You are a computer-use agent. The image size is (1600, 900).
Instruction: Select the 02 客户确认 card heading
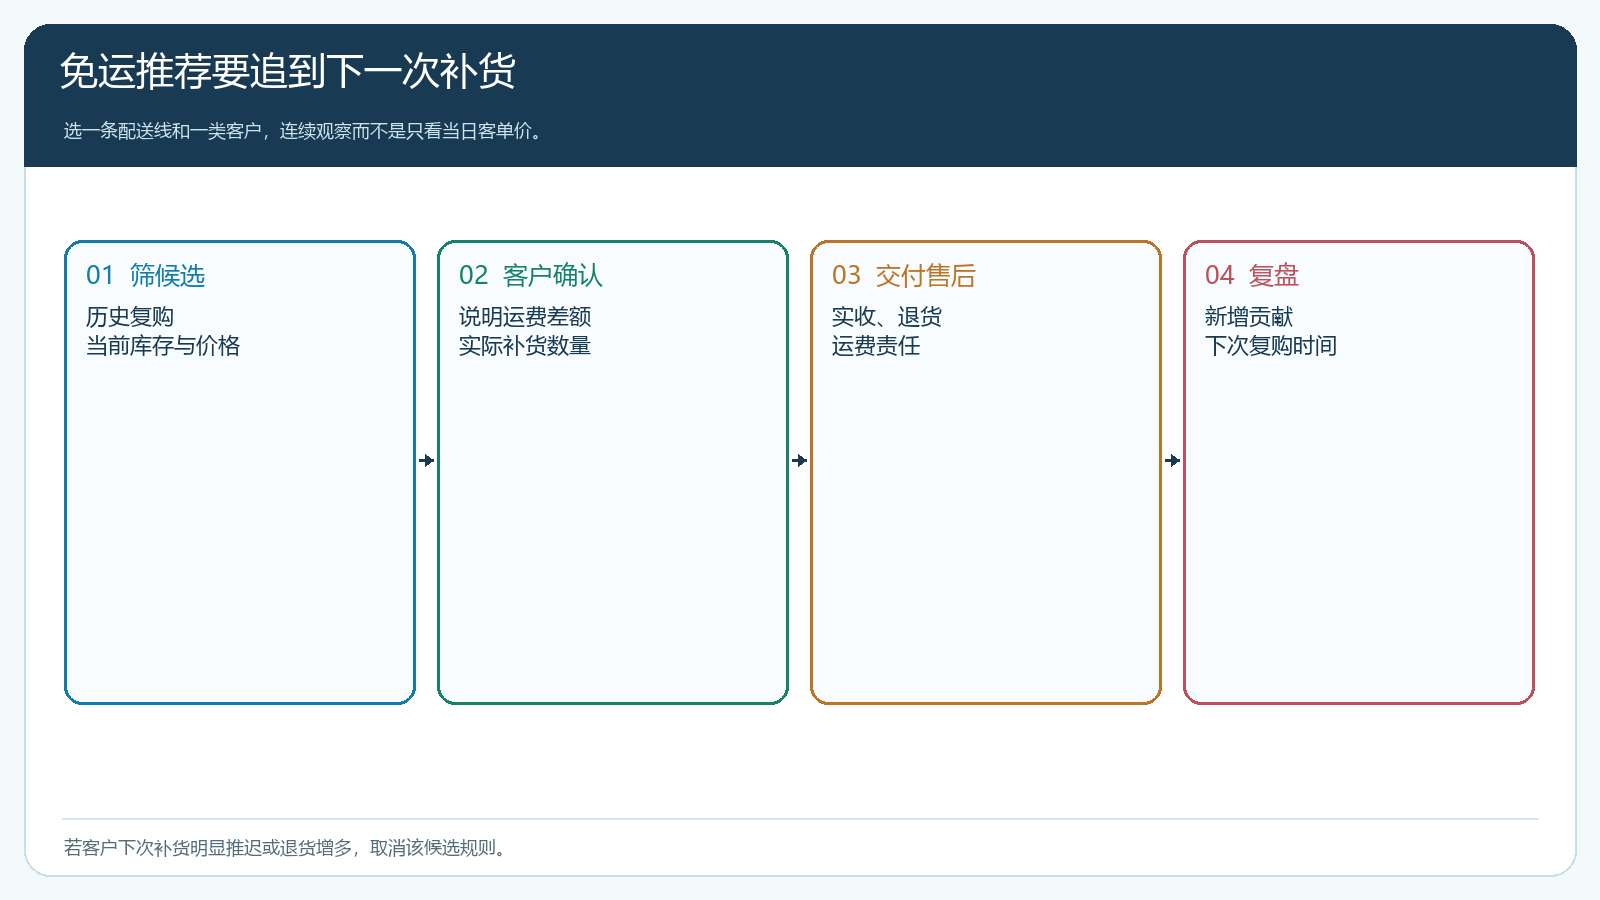click(x=531, y=275)
